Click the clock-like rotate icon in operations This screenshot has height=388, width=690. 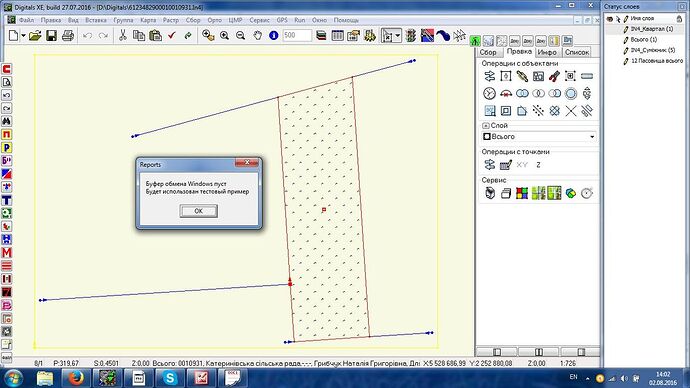[489, 94]
